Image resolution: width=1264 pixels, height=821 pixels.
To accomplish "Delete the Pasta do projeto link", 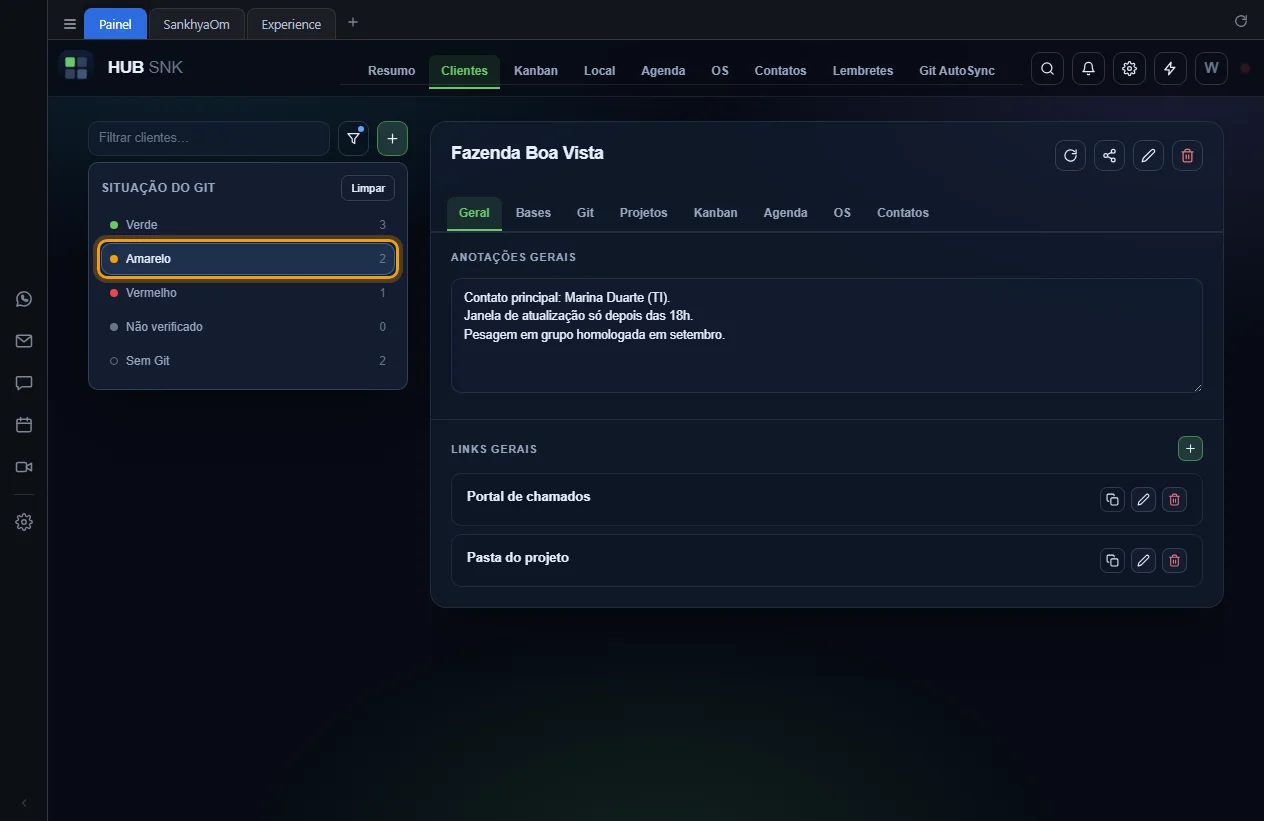I will pyautogui.click(x=1175, y=561).
